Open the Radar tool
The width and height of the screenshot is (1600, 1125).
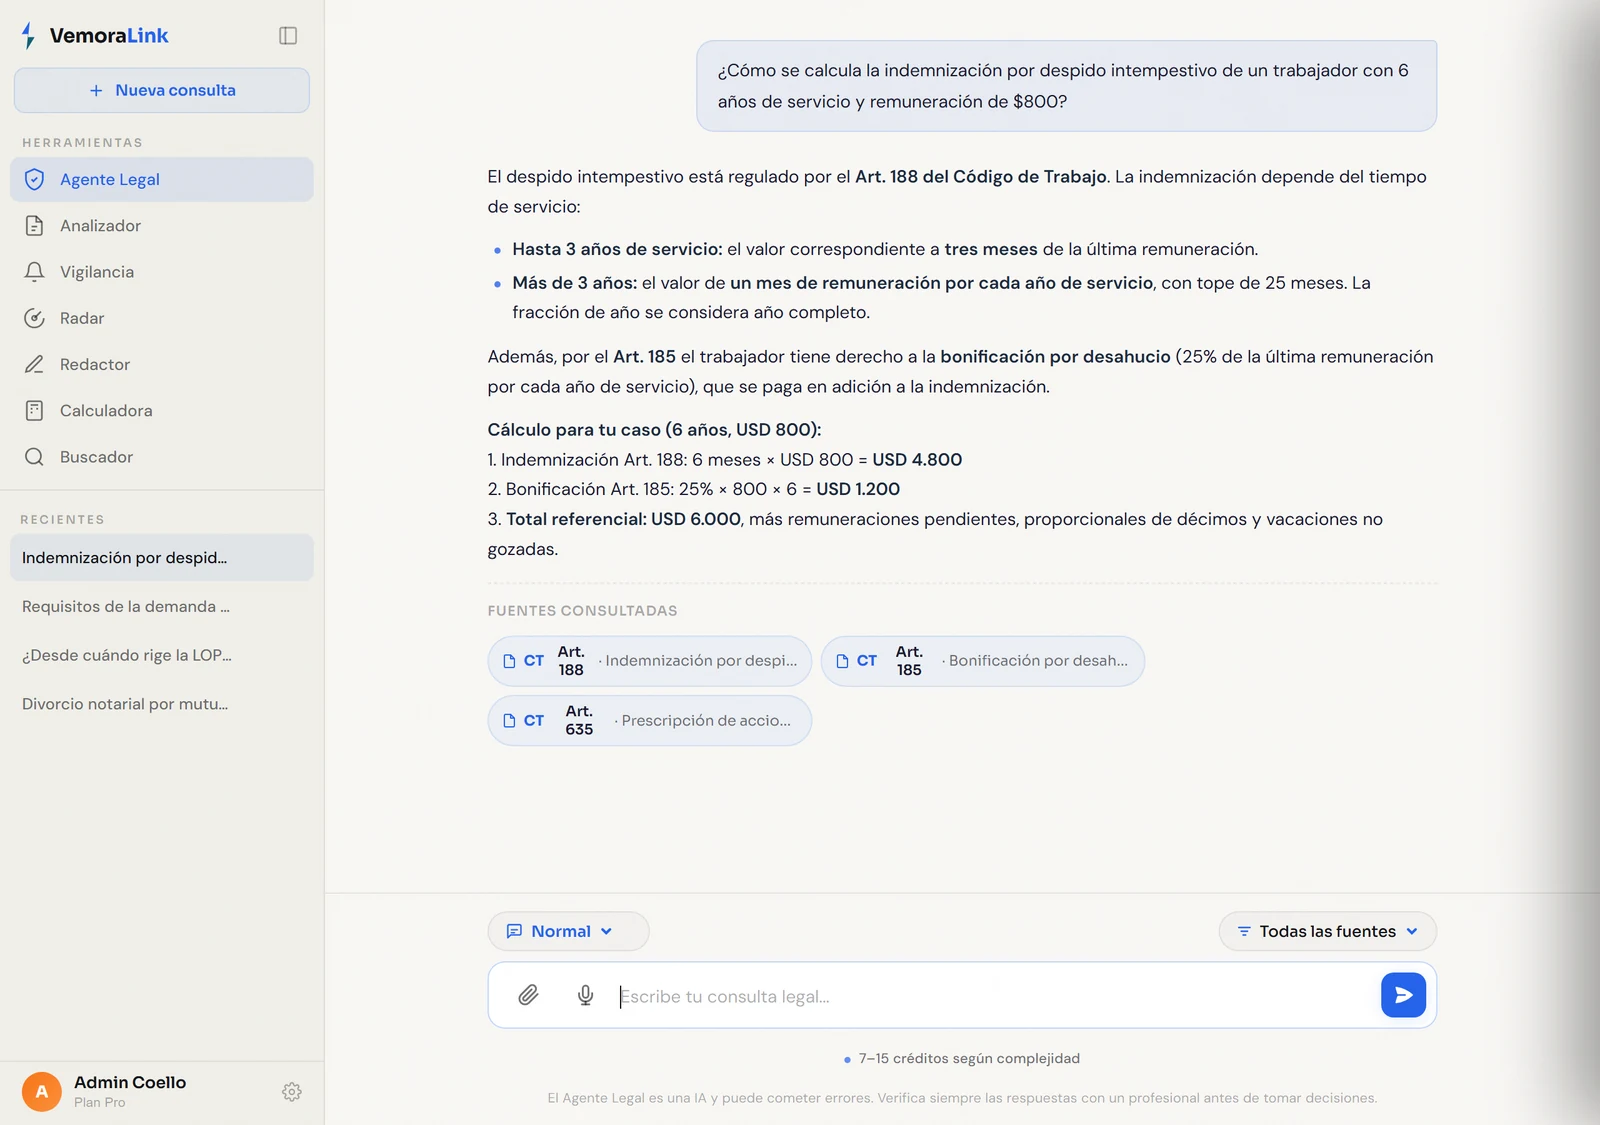(x=162, y=318)
